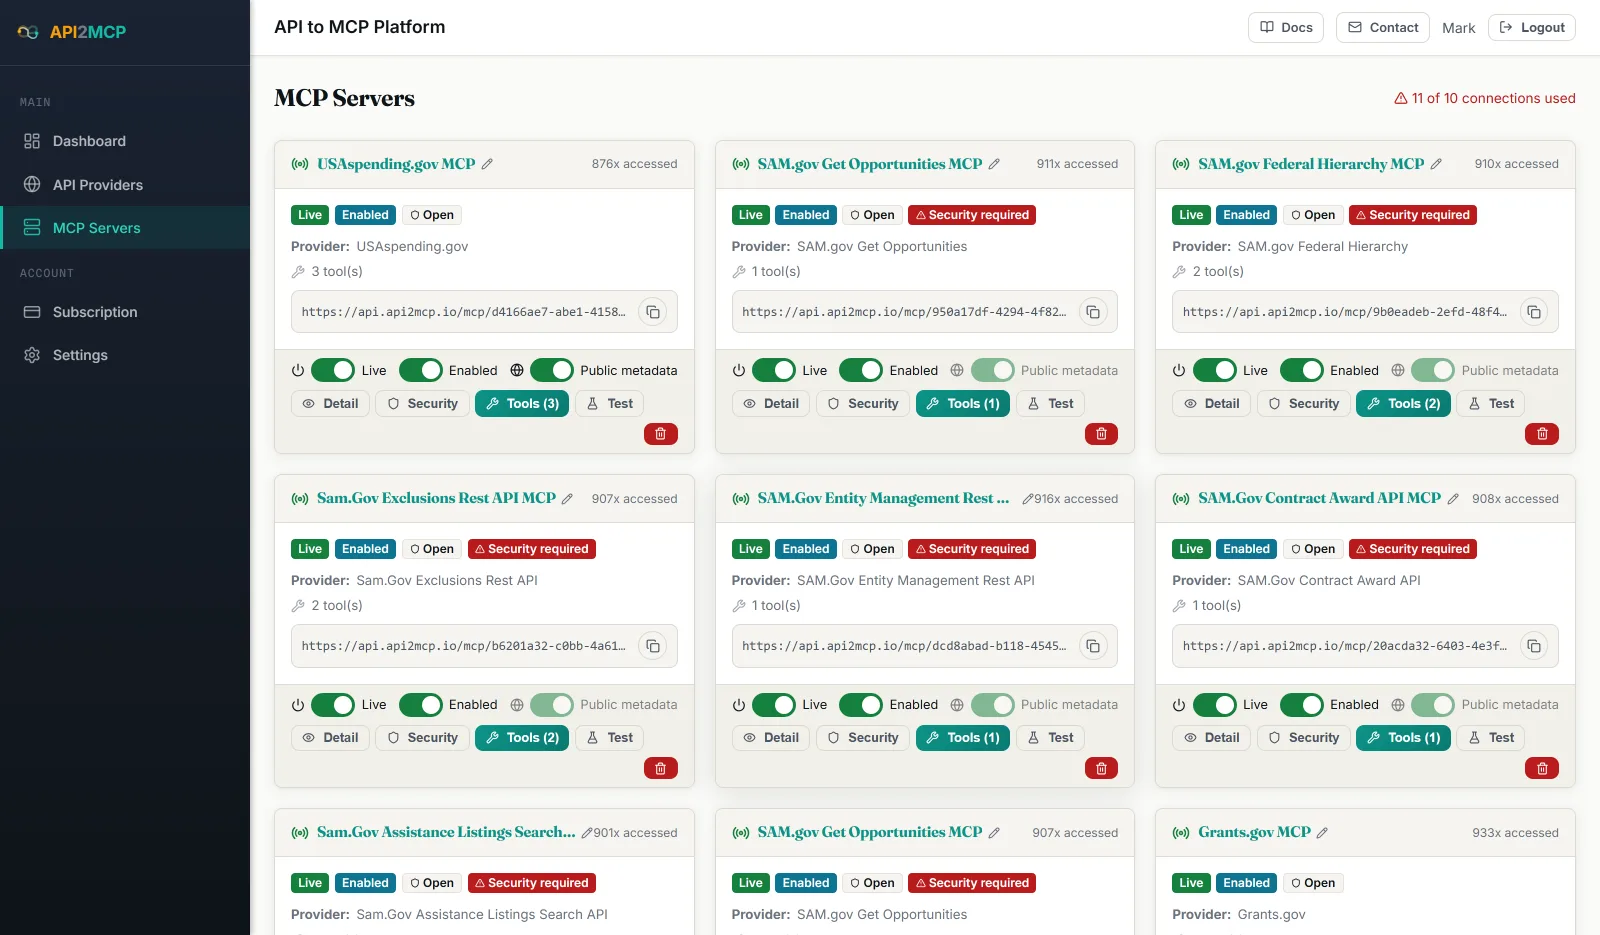Open the Docs link

pos(1286,28)
